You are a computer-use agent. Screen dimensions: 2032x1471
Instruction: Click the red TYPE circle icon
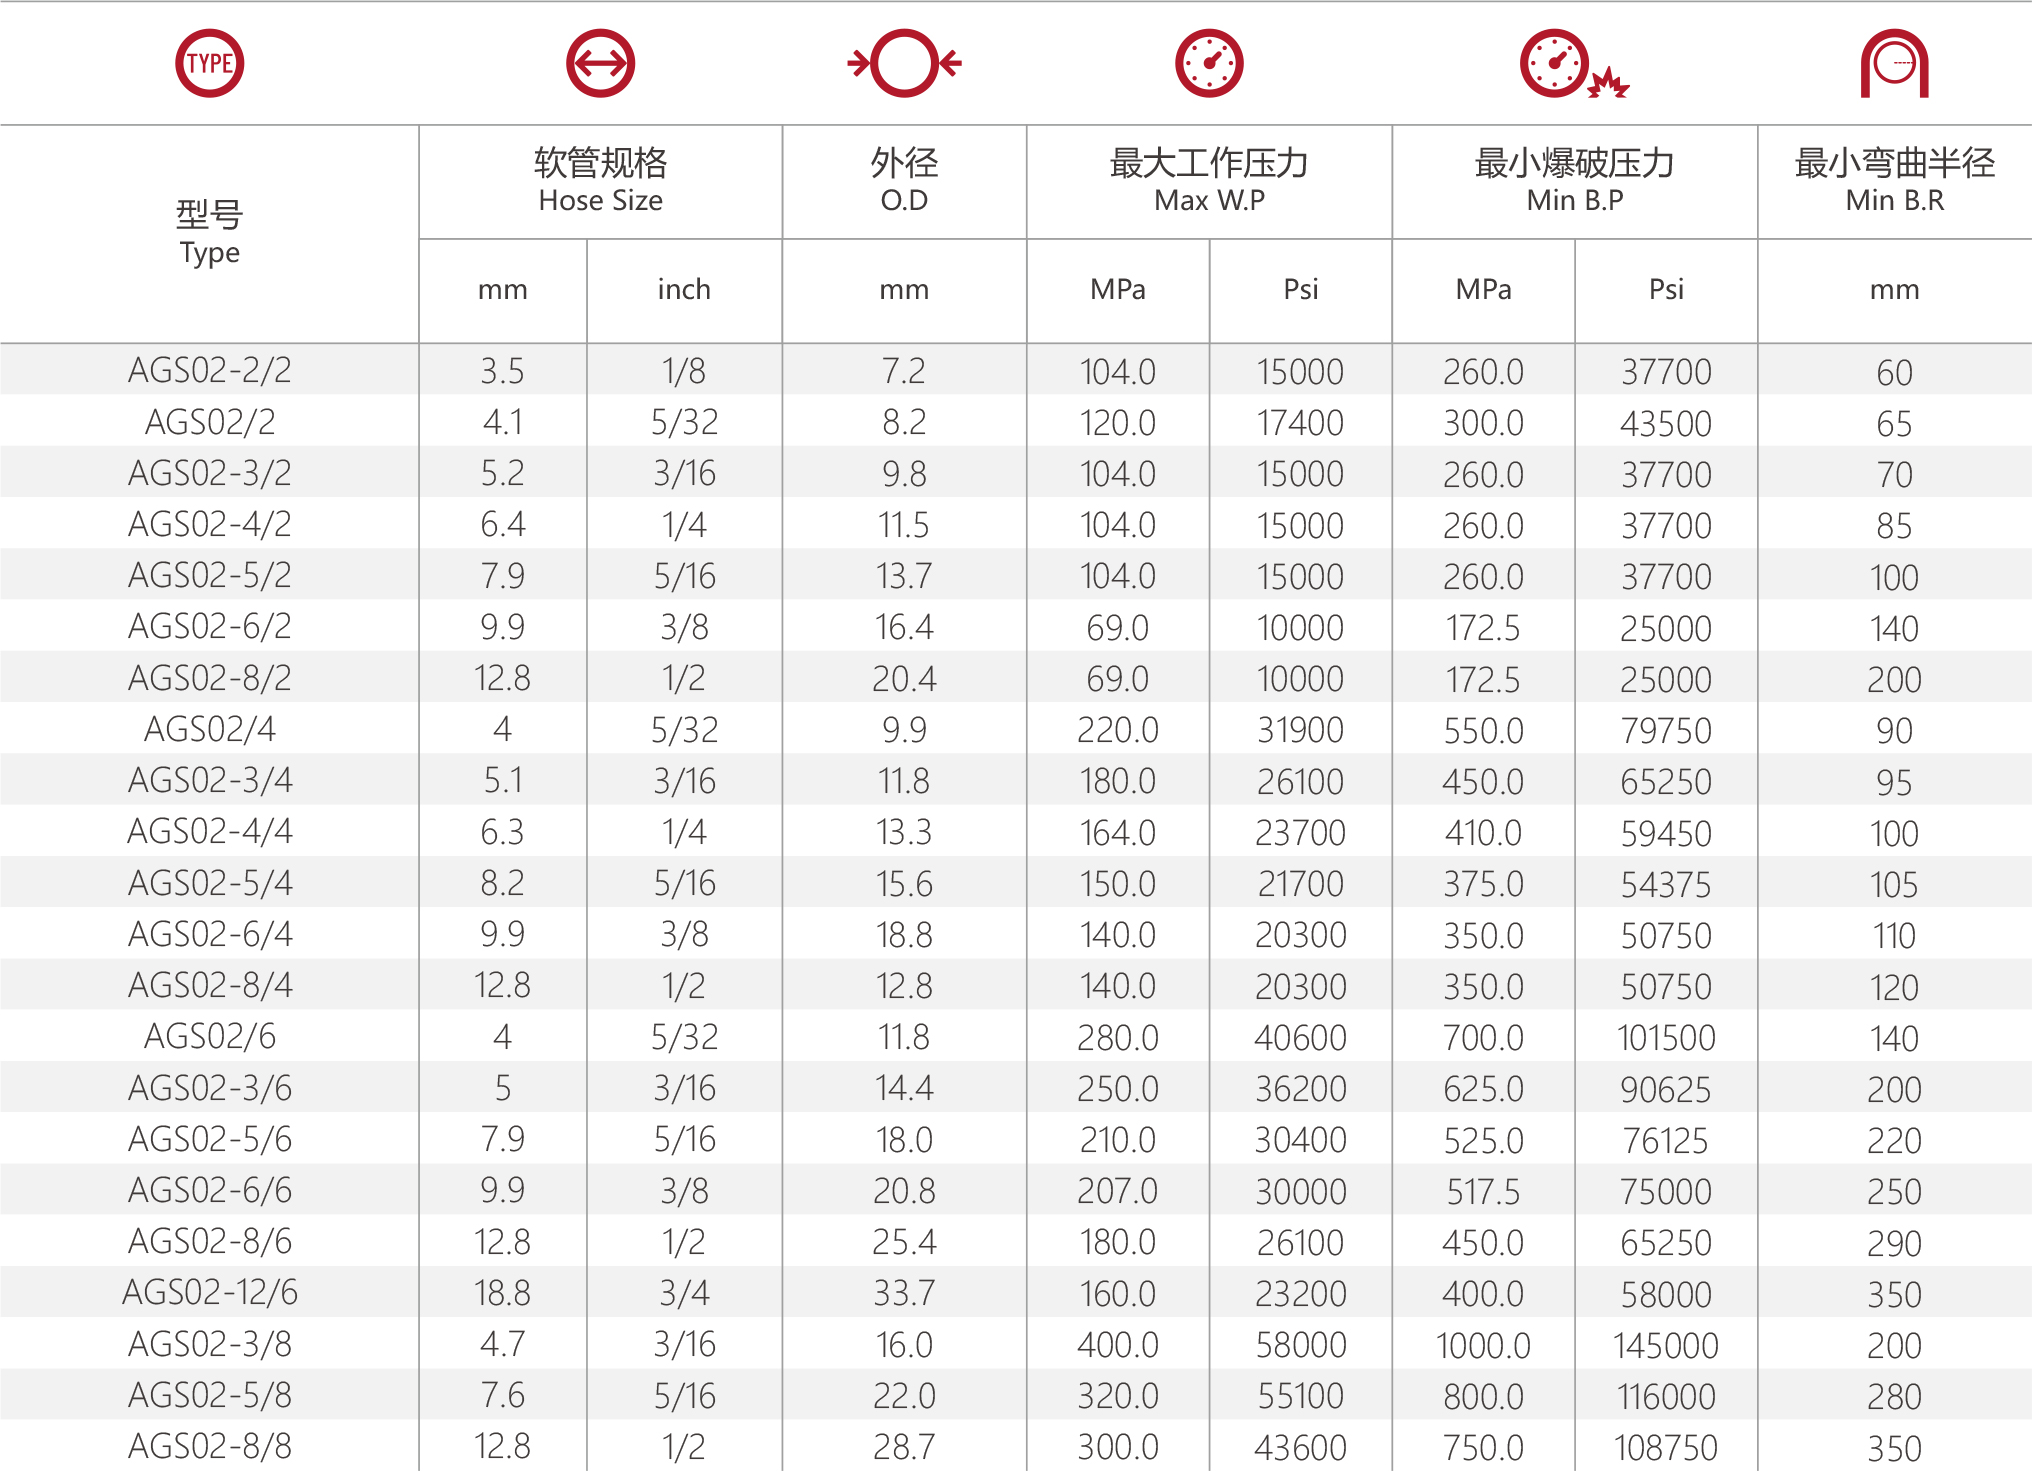pyautogui.click(x=209, y=63)
